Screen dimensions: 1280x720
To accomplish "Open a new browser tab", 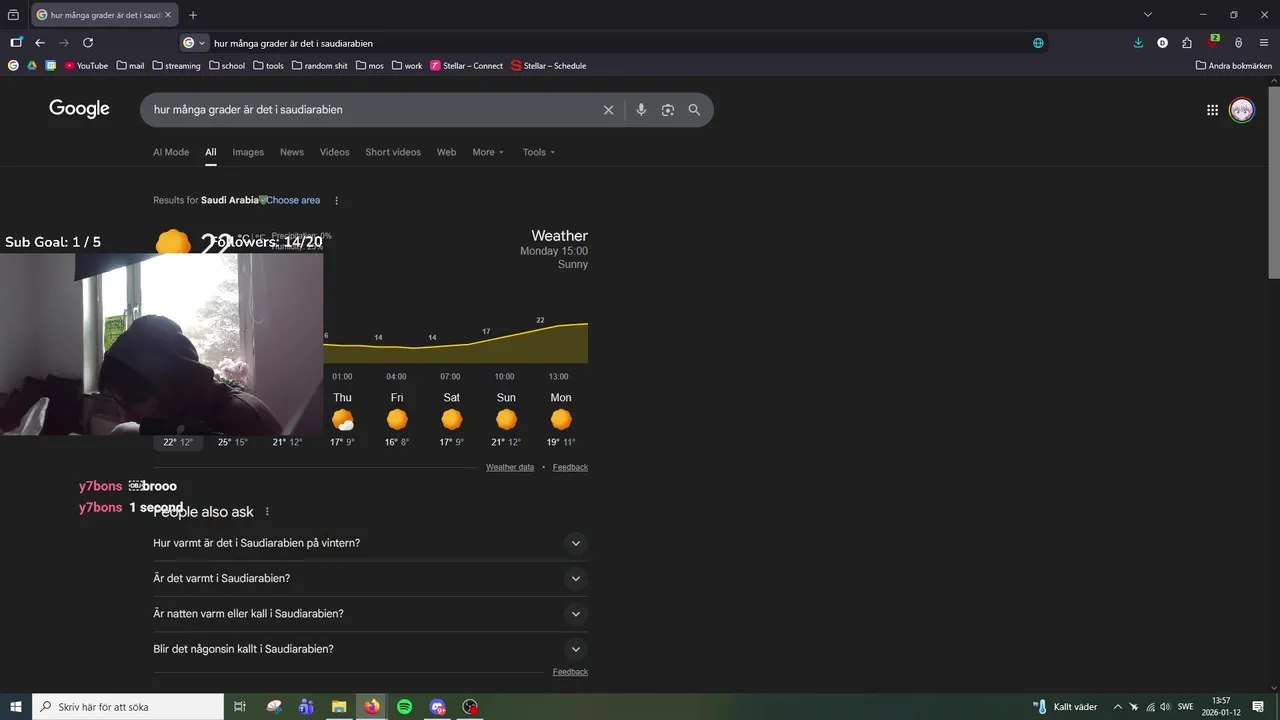I will (193, 15).
